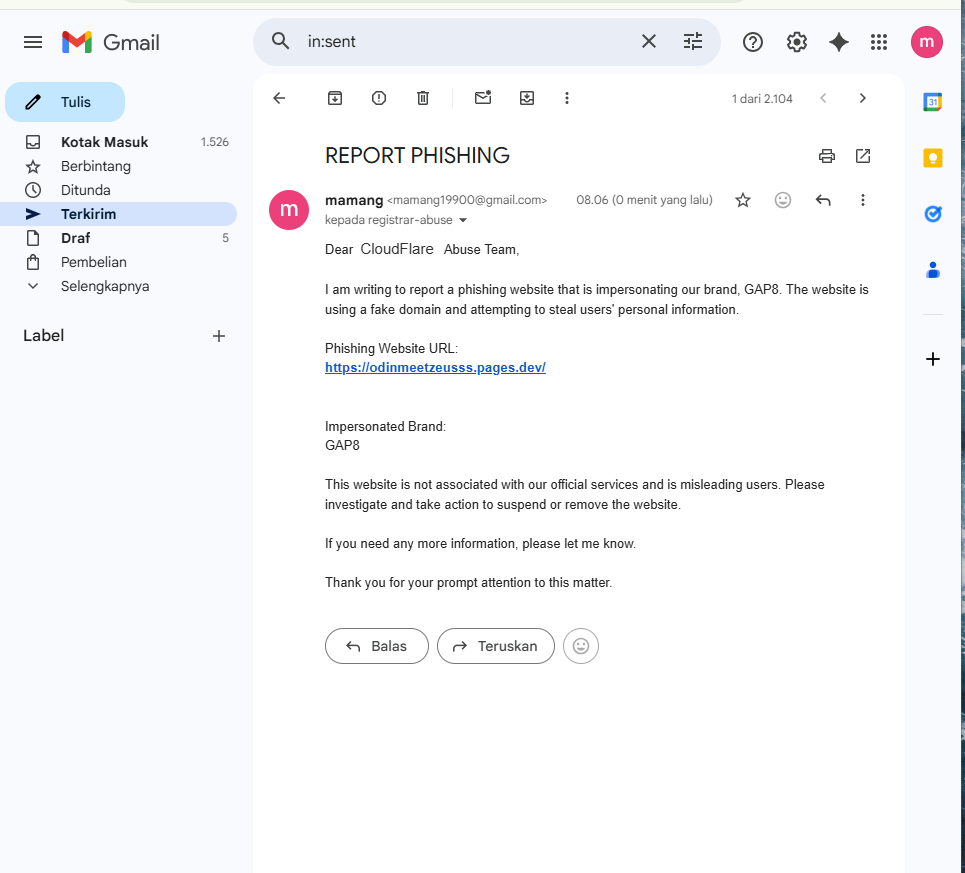Image resolution: width=965 pixels, height=873 pixels.
Task: Click the timestamp 08.06 (0 menit yang lalu)
Action: coord(644,200)
